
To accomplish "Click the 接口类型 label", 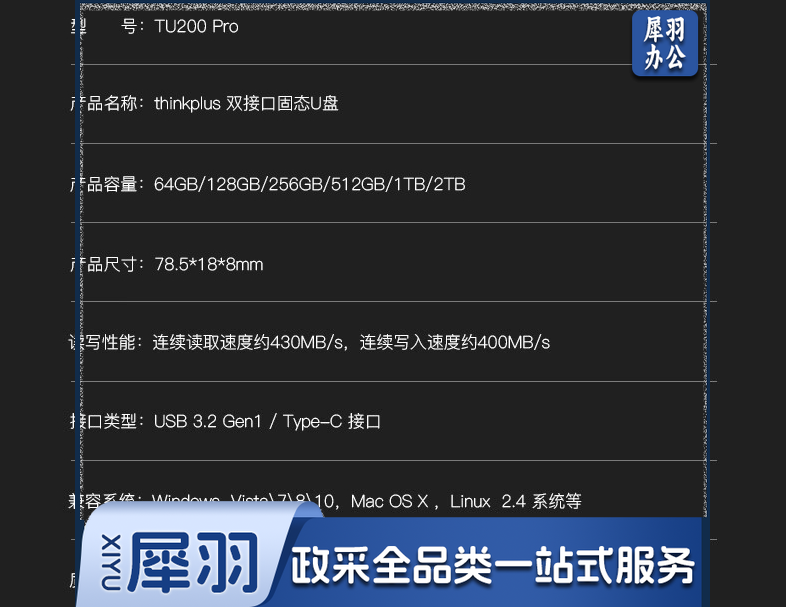I will pos(105,422).
